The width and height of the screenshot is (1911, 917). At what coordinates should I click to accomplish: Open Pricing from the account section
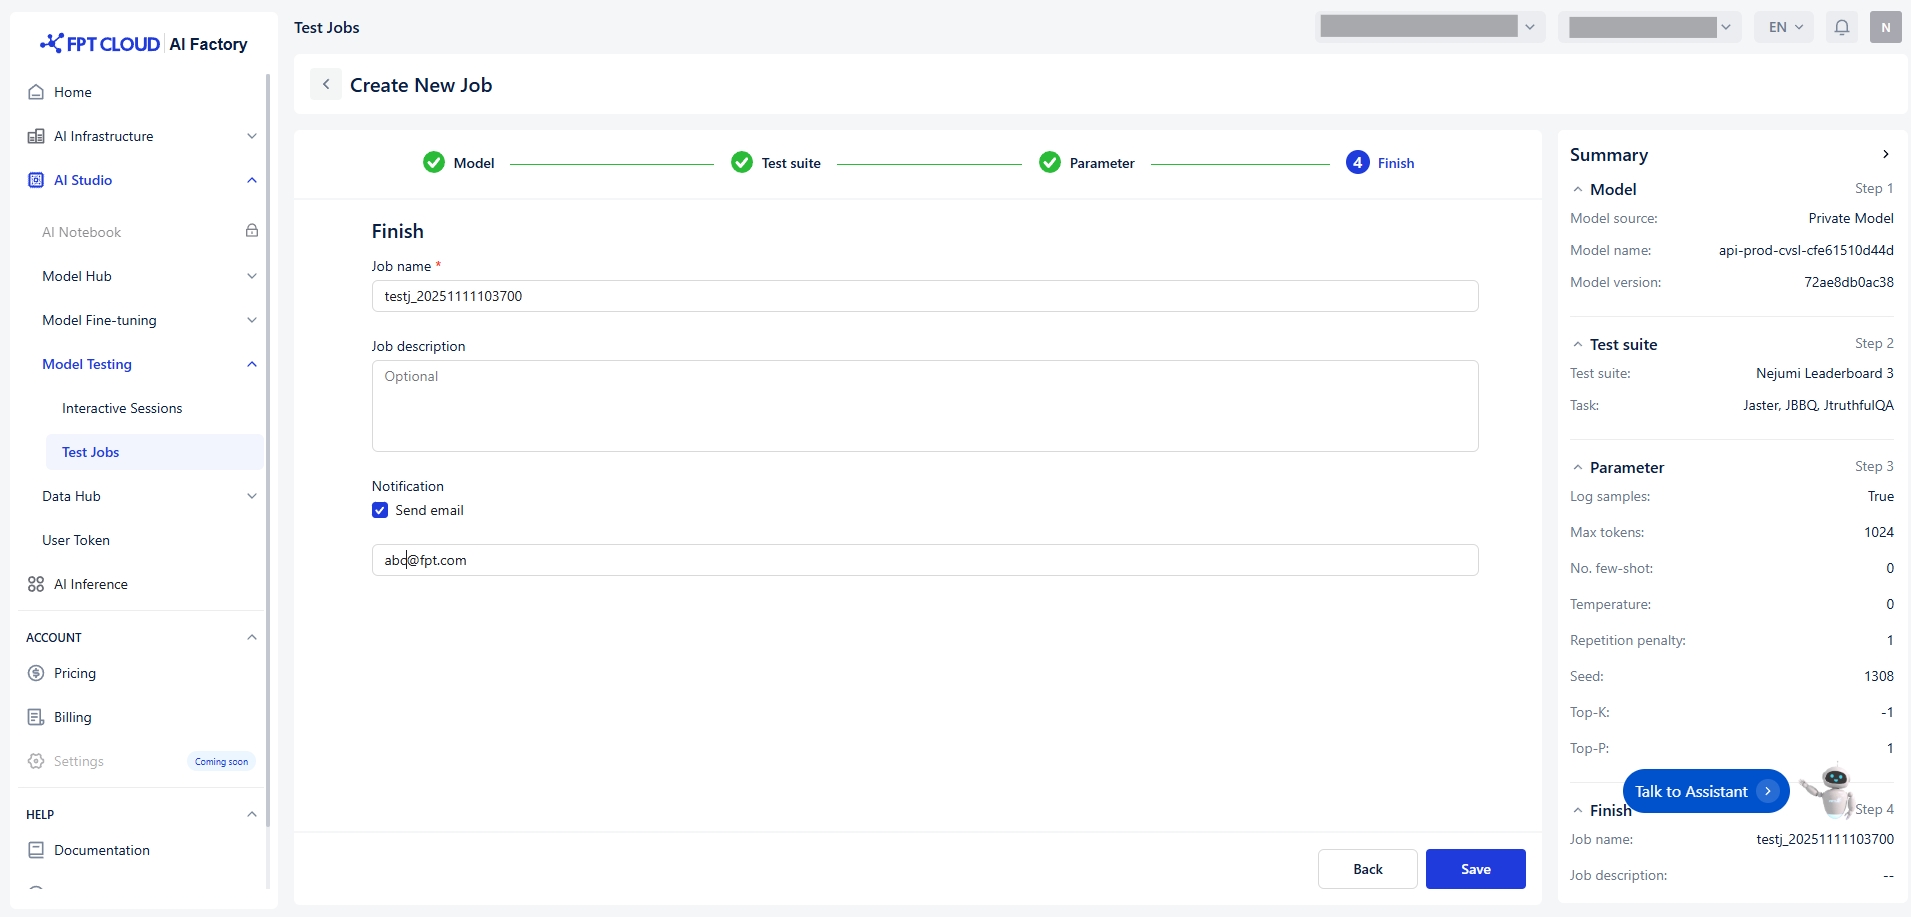tap(75, 673)
